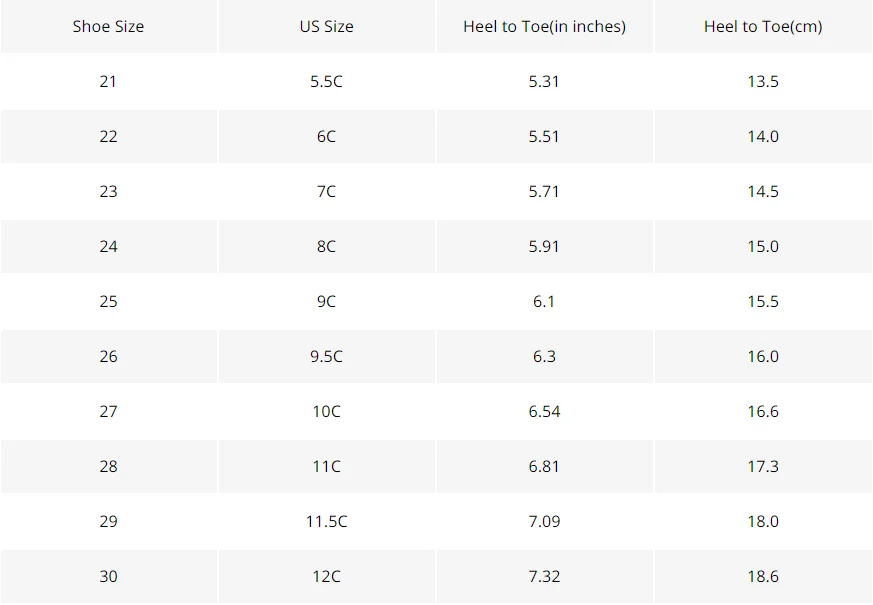Select the Heel to Toe(in inches) header

(545, 26)
